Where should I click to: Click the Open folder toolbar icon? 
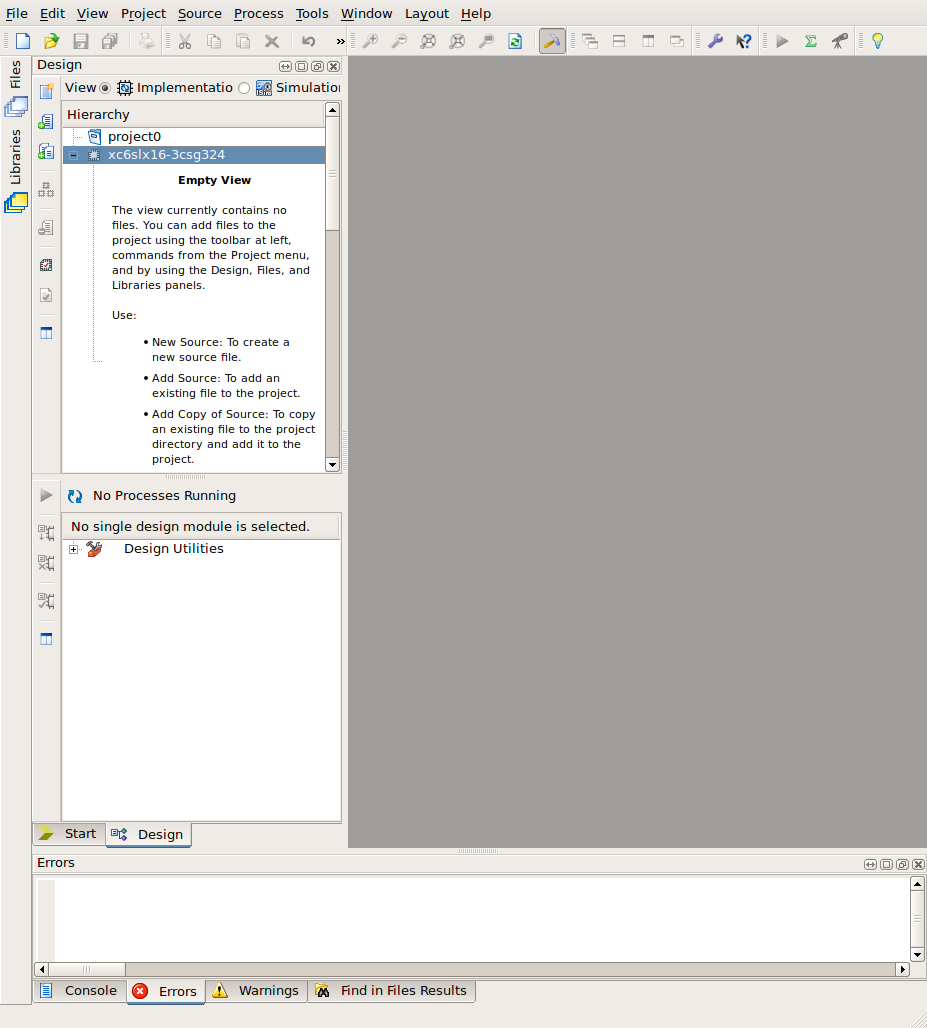pos(52,41)
